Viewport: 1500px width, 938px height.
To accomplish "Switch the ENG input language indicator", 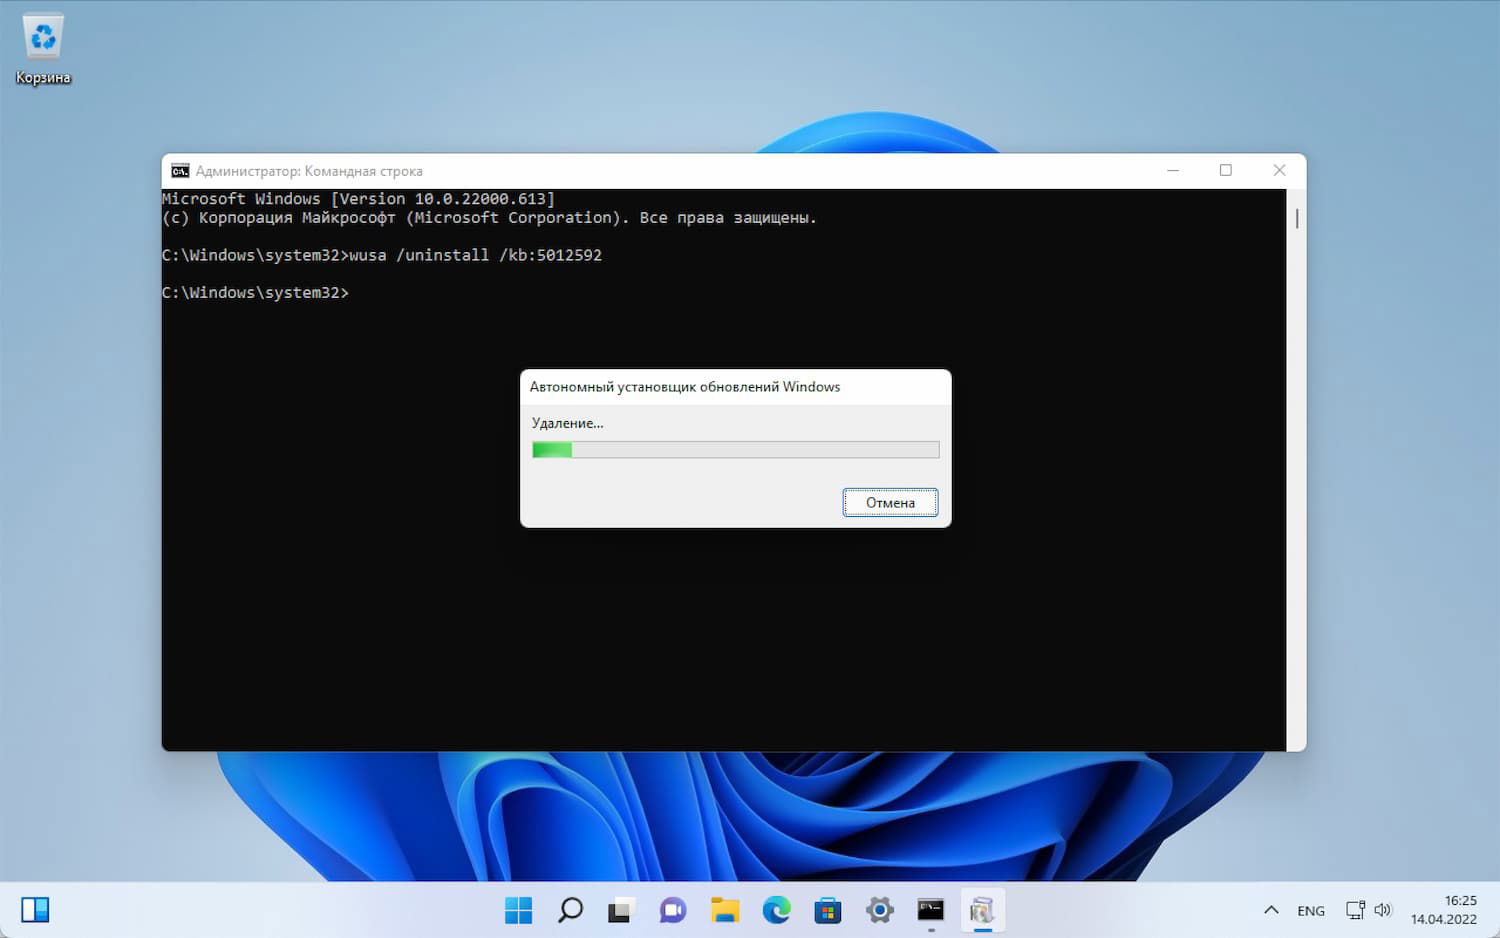I will (x=1311, y=911).
